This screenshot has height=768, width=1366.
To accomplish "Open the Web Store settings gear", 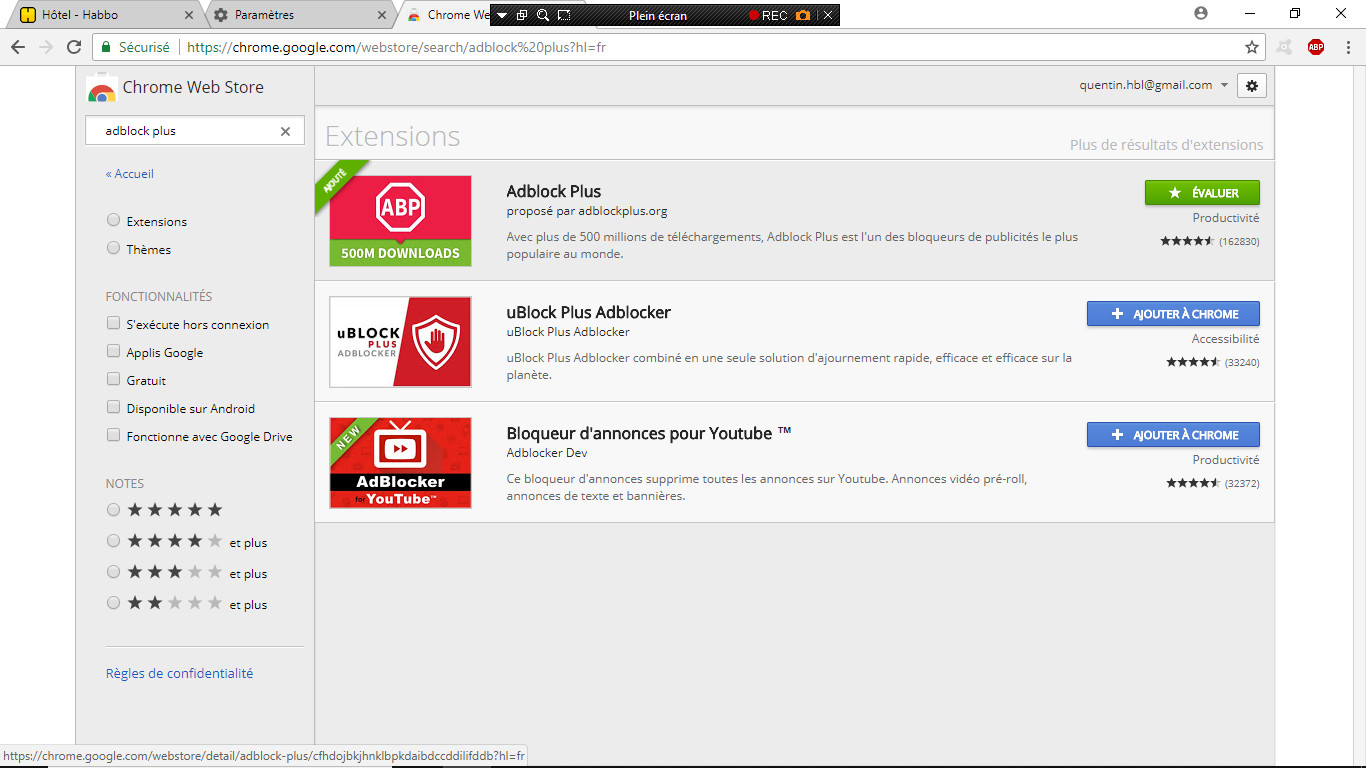I will point(1252,86).
